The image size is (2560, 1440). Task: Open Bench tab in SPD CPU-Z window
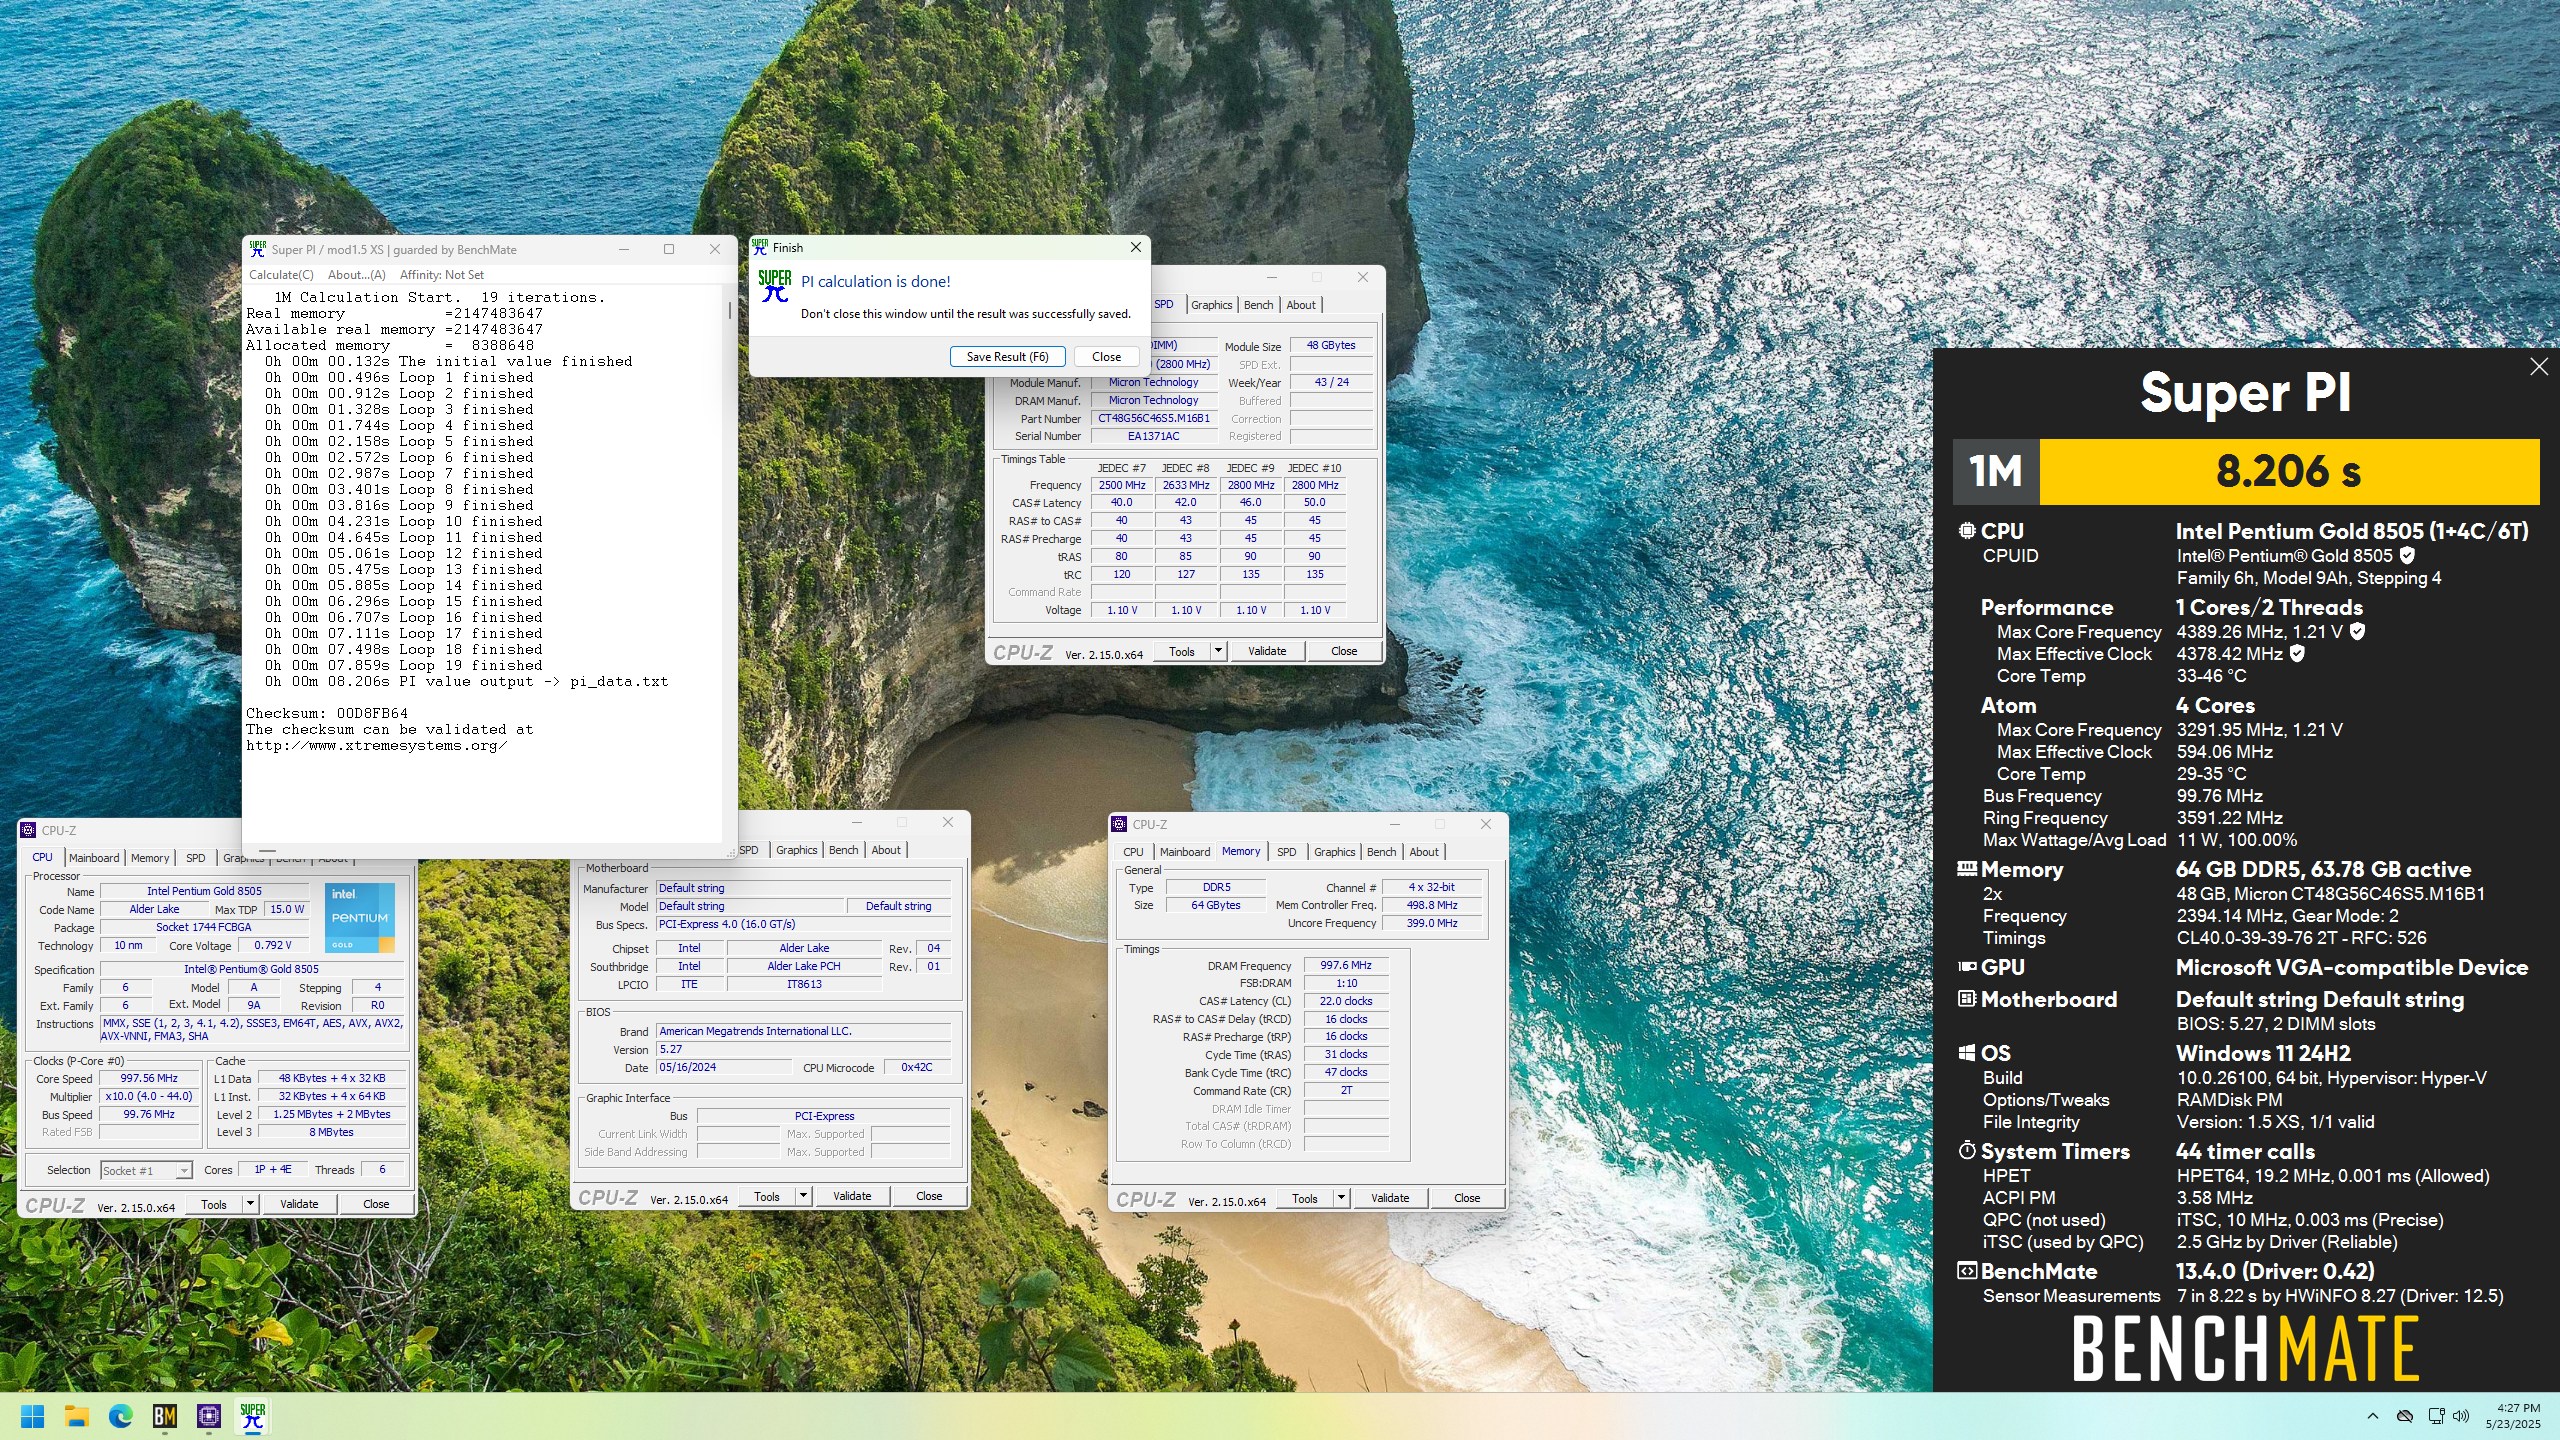tap(1258, 305)
